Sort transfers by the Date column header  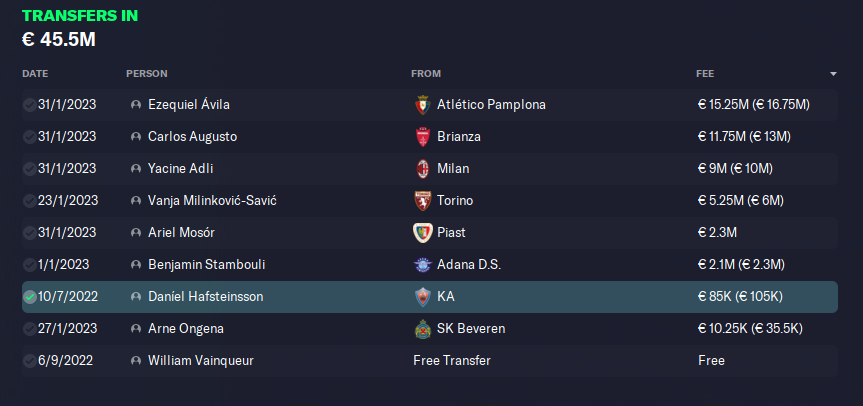35,74
